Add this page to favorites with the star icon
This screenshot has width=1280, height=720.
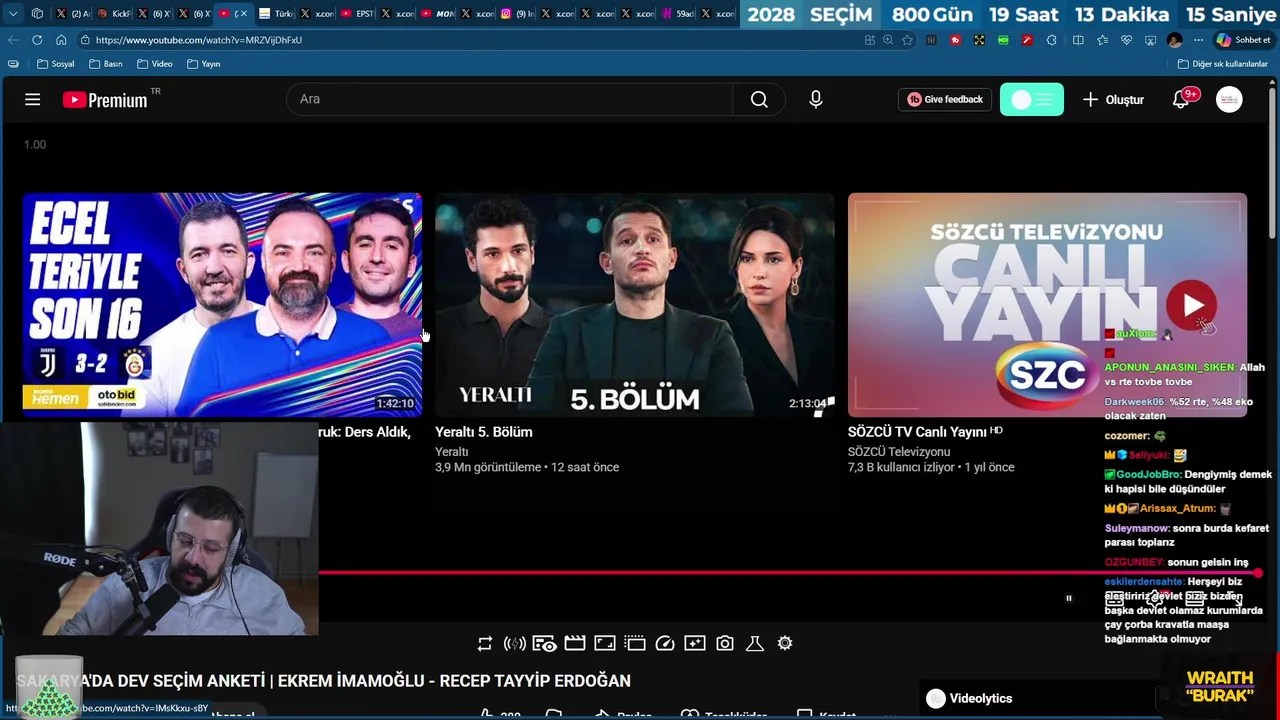click(x=907, y=40)
